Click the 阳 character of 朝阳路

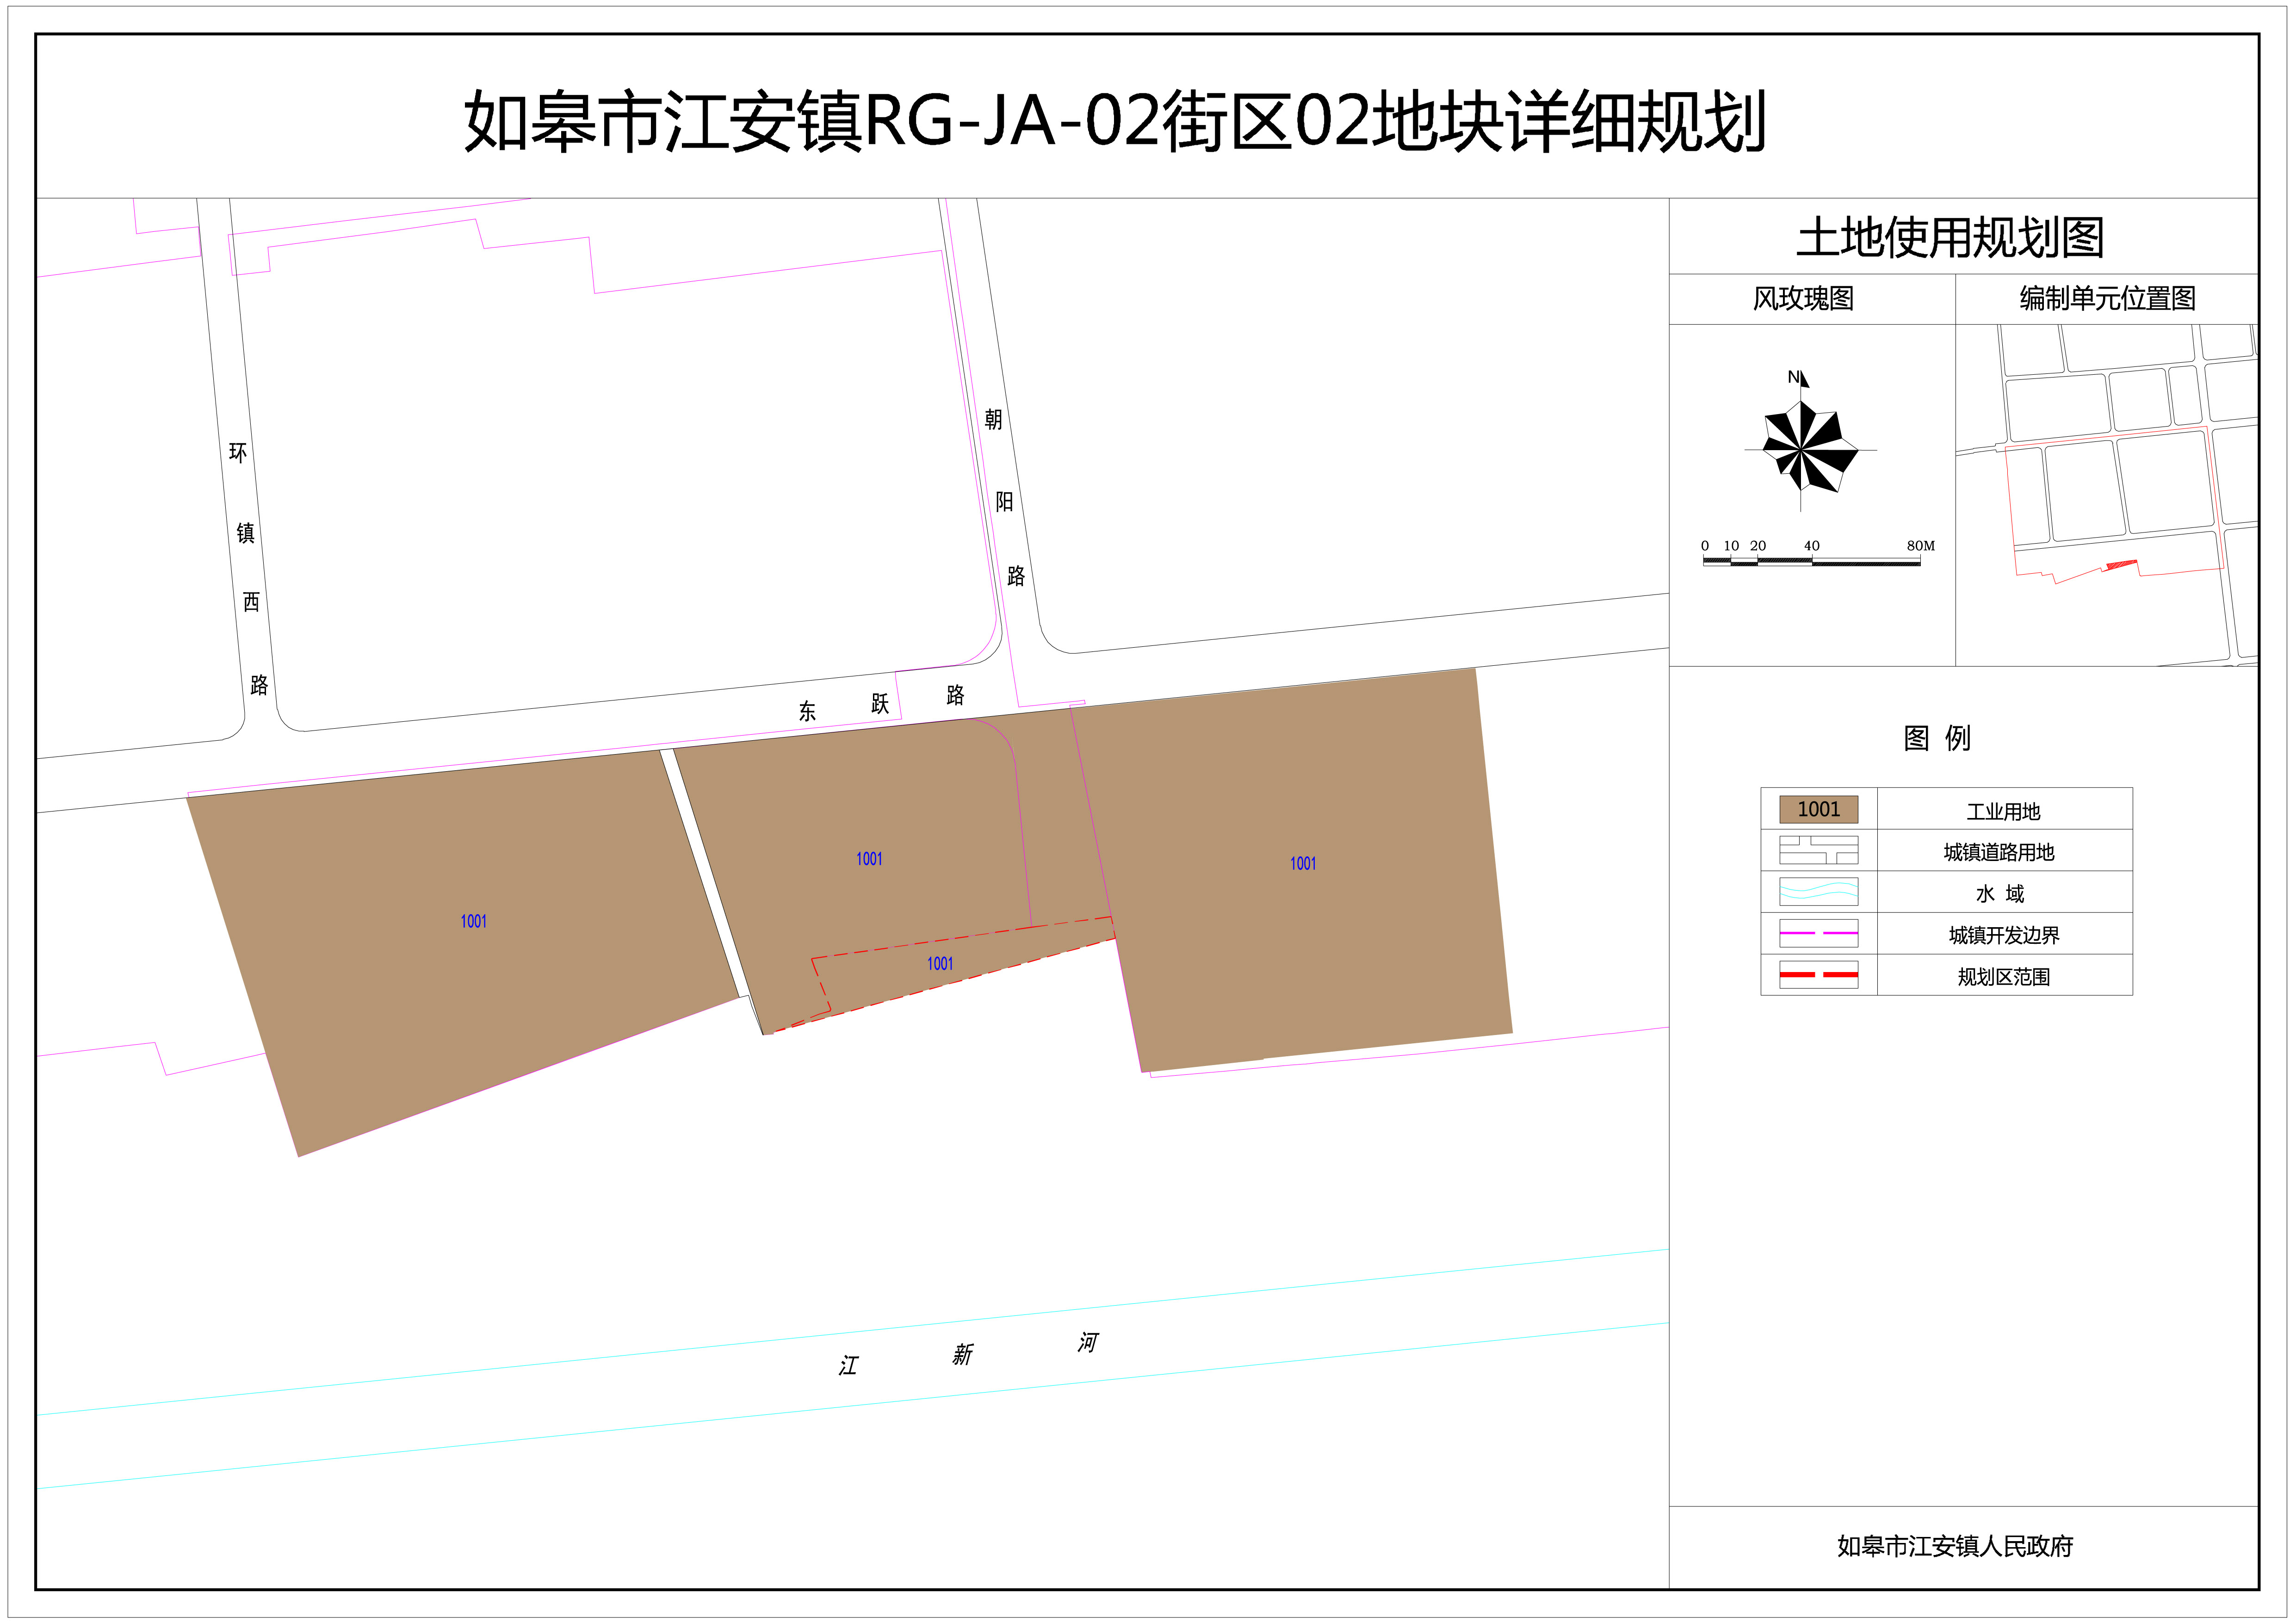tap(1004, 501)
